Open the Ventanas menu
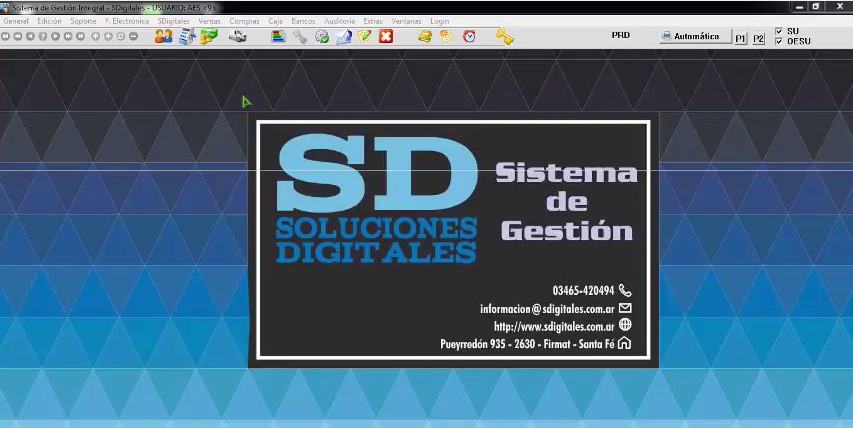This screenshot has height=428, width=853. point(406,21)
